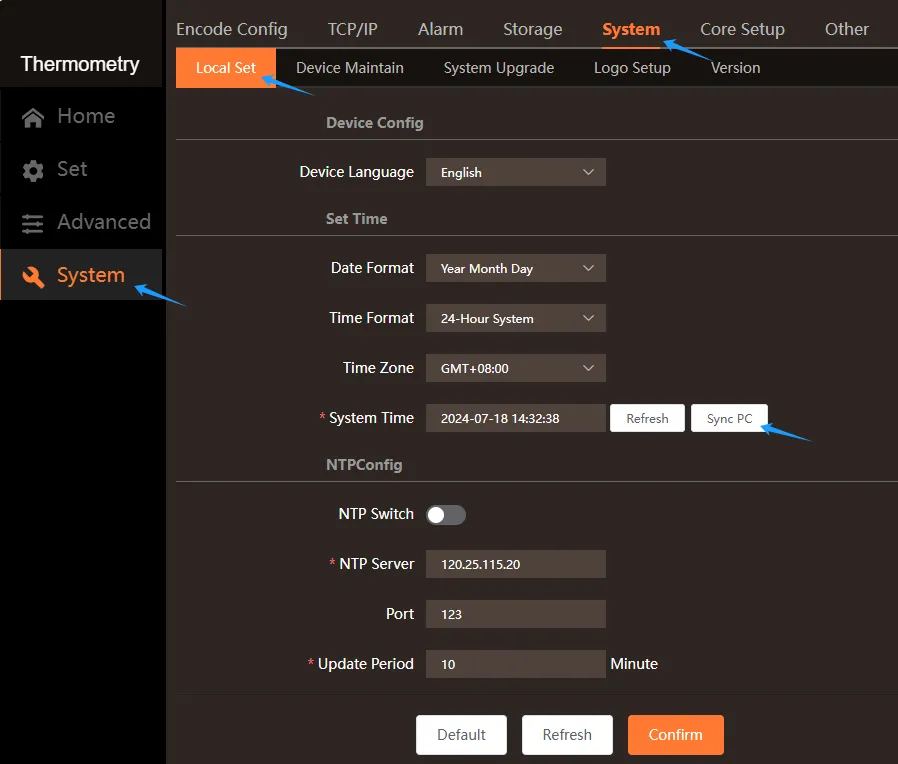This screenshot has height=764, width=898.
Task: Click the System wrench icon in sidebar
Action: coord(33,277)
